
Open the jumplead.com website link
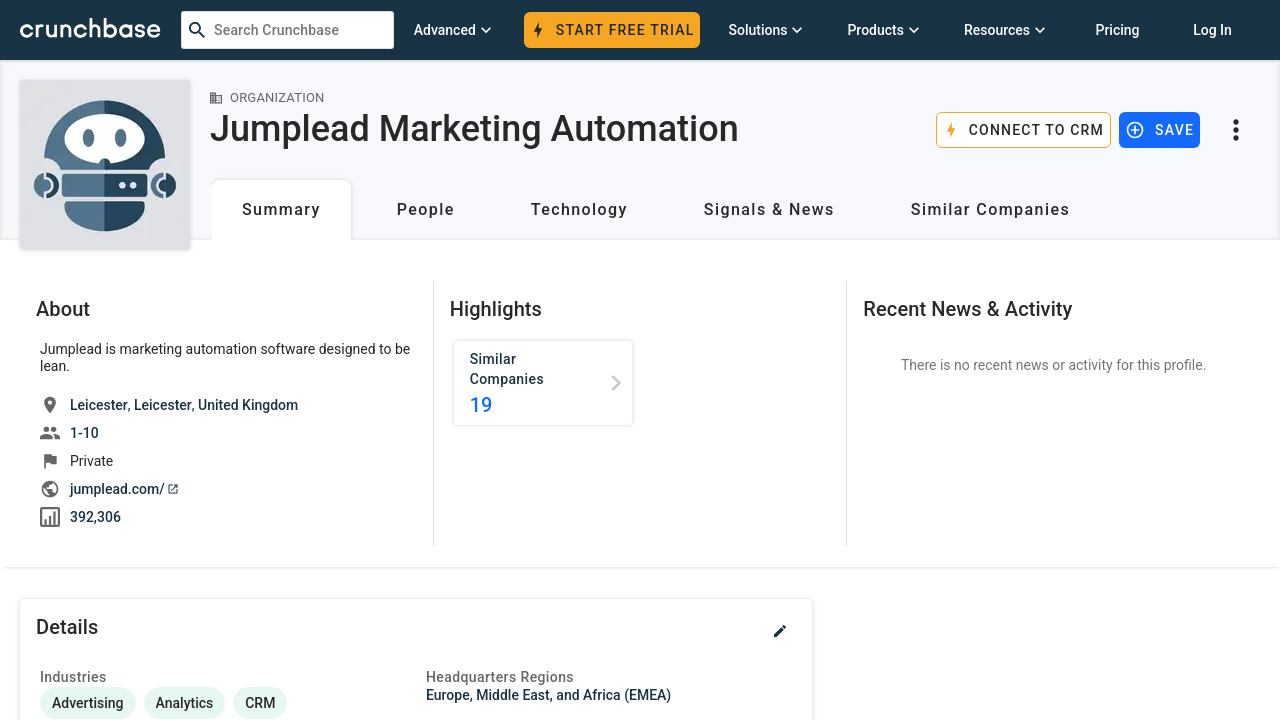pyautogui.click(x=117, y=489)
